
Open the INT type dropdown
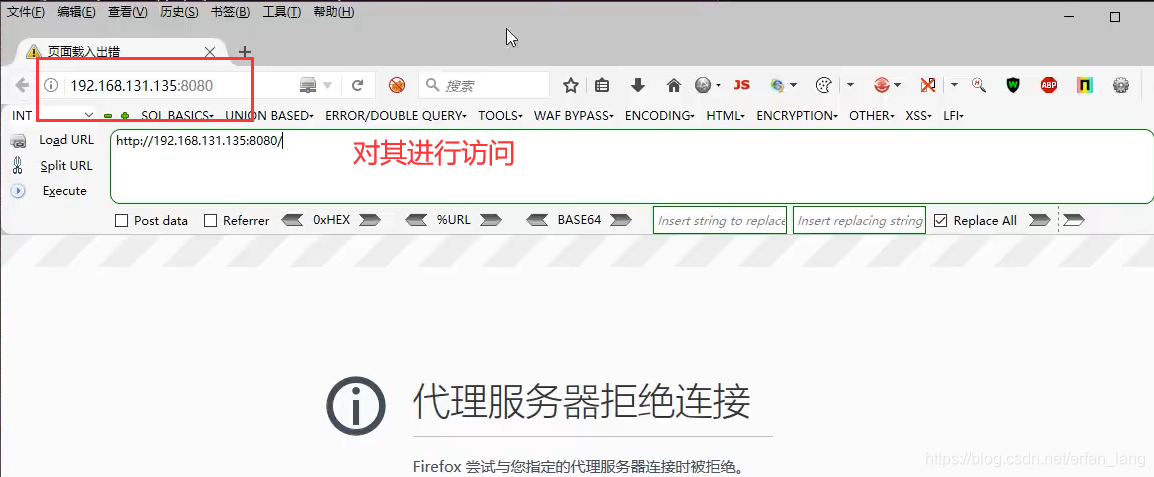(53, 116)
